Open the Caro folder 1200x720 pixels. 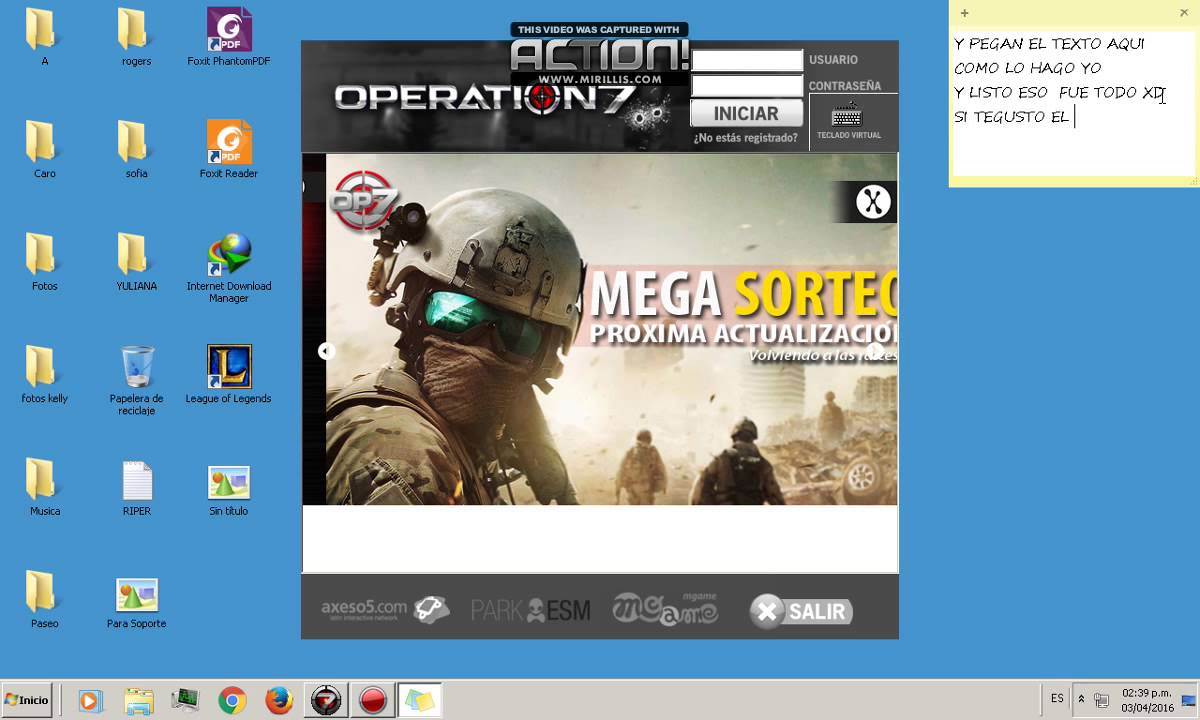pos(44,150)
